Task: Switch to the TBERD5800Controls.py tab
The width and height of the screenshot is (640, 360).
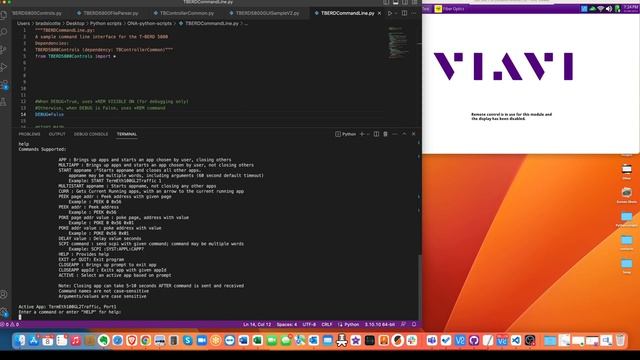Action: [x=37, y=13]
